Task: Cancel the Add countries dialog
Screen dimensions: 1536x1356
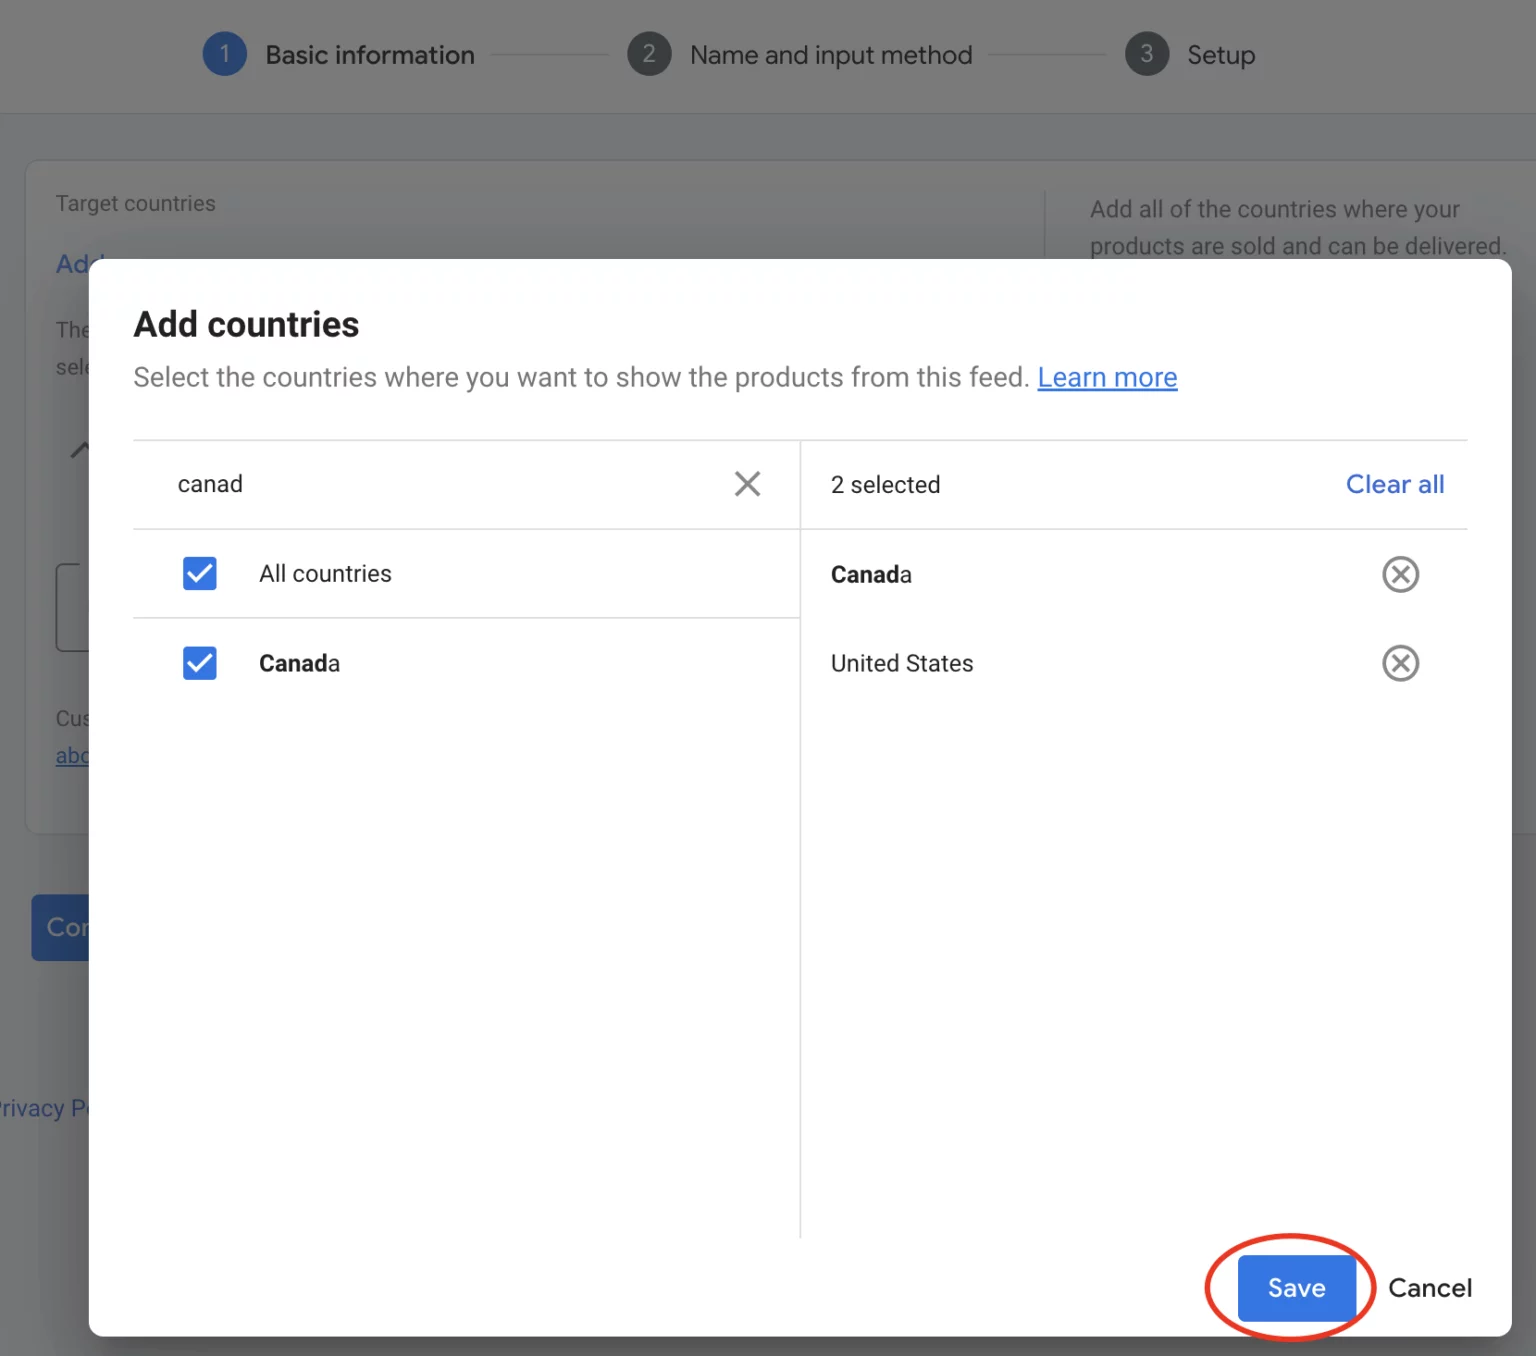Action: [x=1429, y=1288]
